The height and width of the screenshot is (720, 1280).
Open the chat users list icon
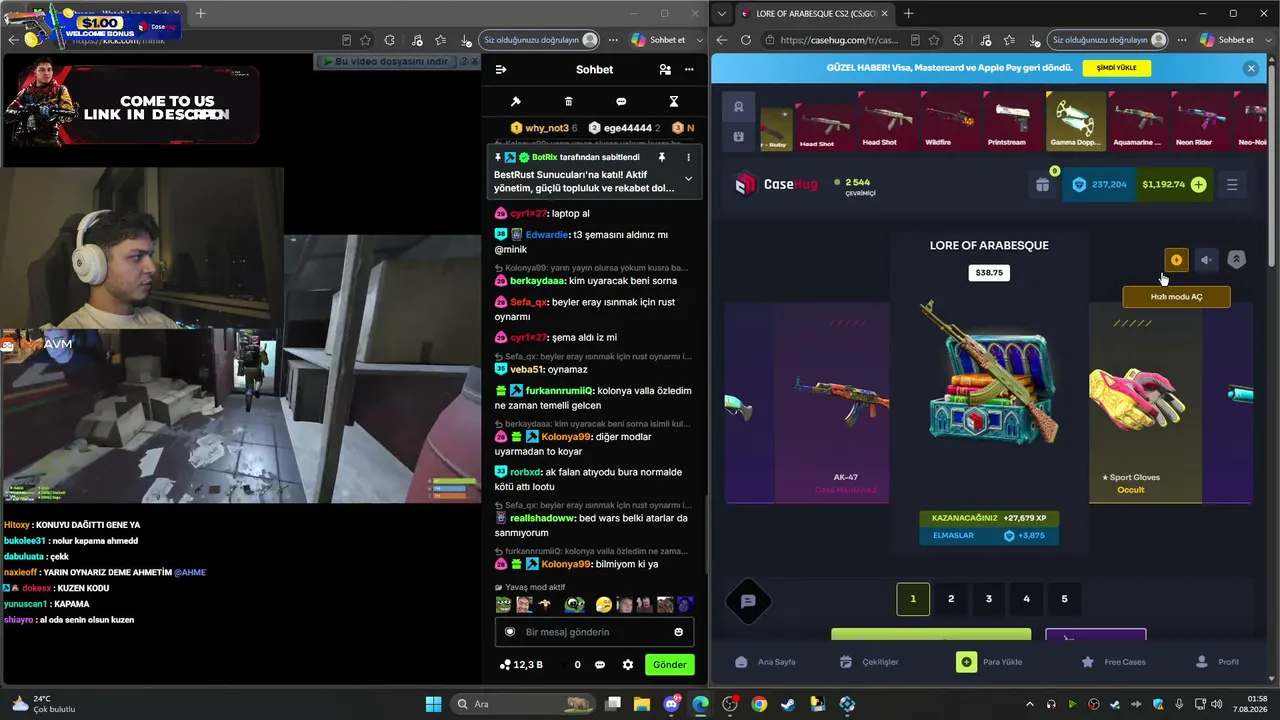pyautogui.click(x=665, y=70)
